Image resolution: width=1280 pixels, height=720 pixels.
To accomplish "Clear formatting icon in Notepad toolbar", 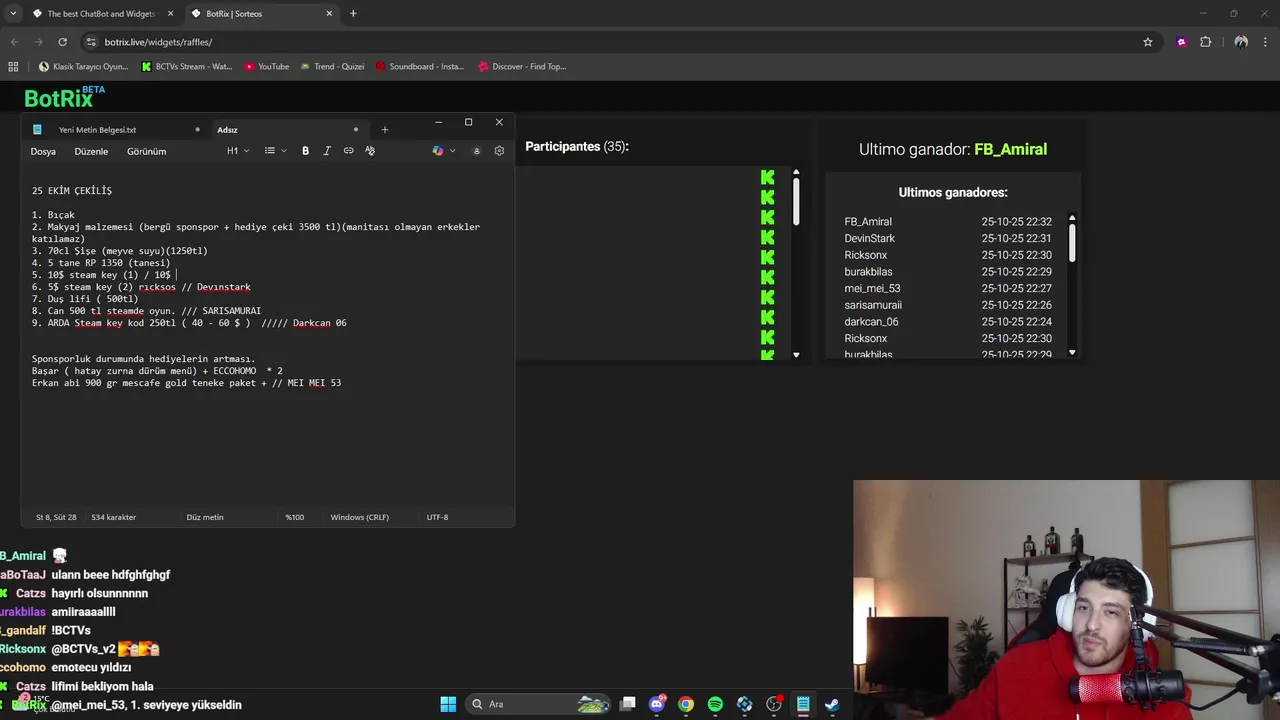I will coord(370,151).
